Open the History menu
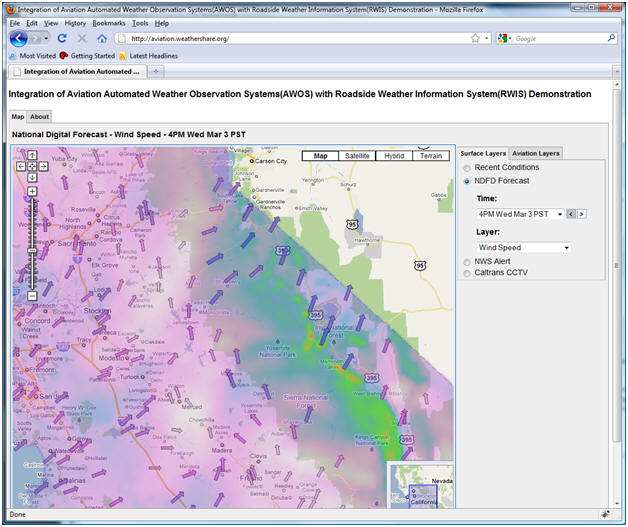This screenshot has width=628, height=527. point(75,23)
